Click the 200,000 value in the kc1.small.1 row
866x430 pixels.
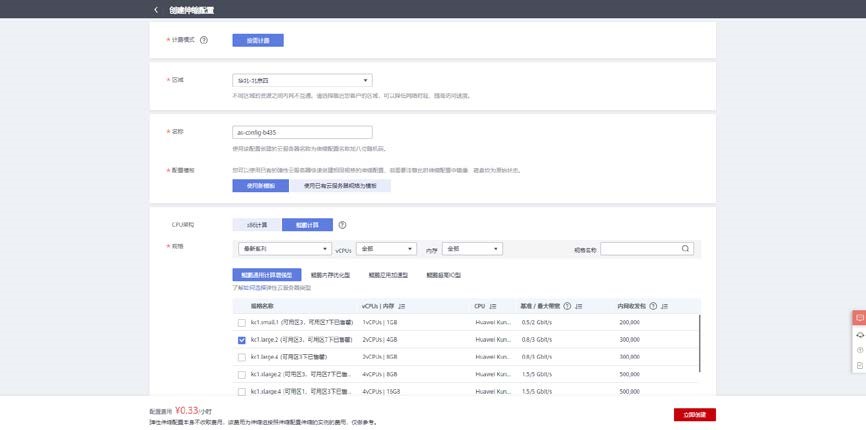tap(630, 323)
